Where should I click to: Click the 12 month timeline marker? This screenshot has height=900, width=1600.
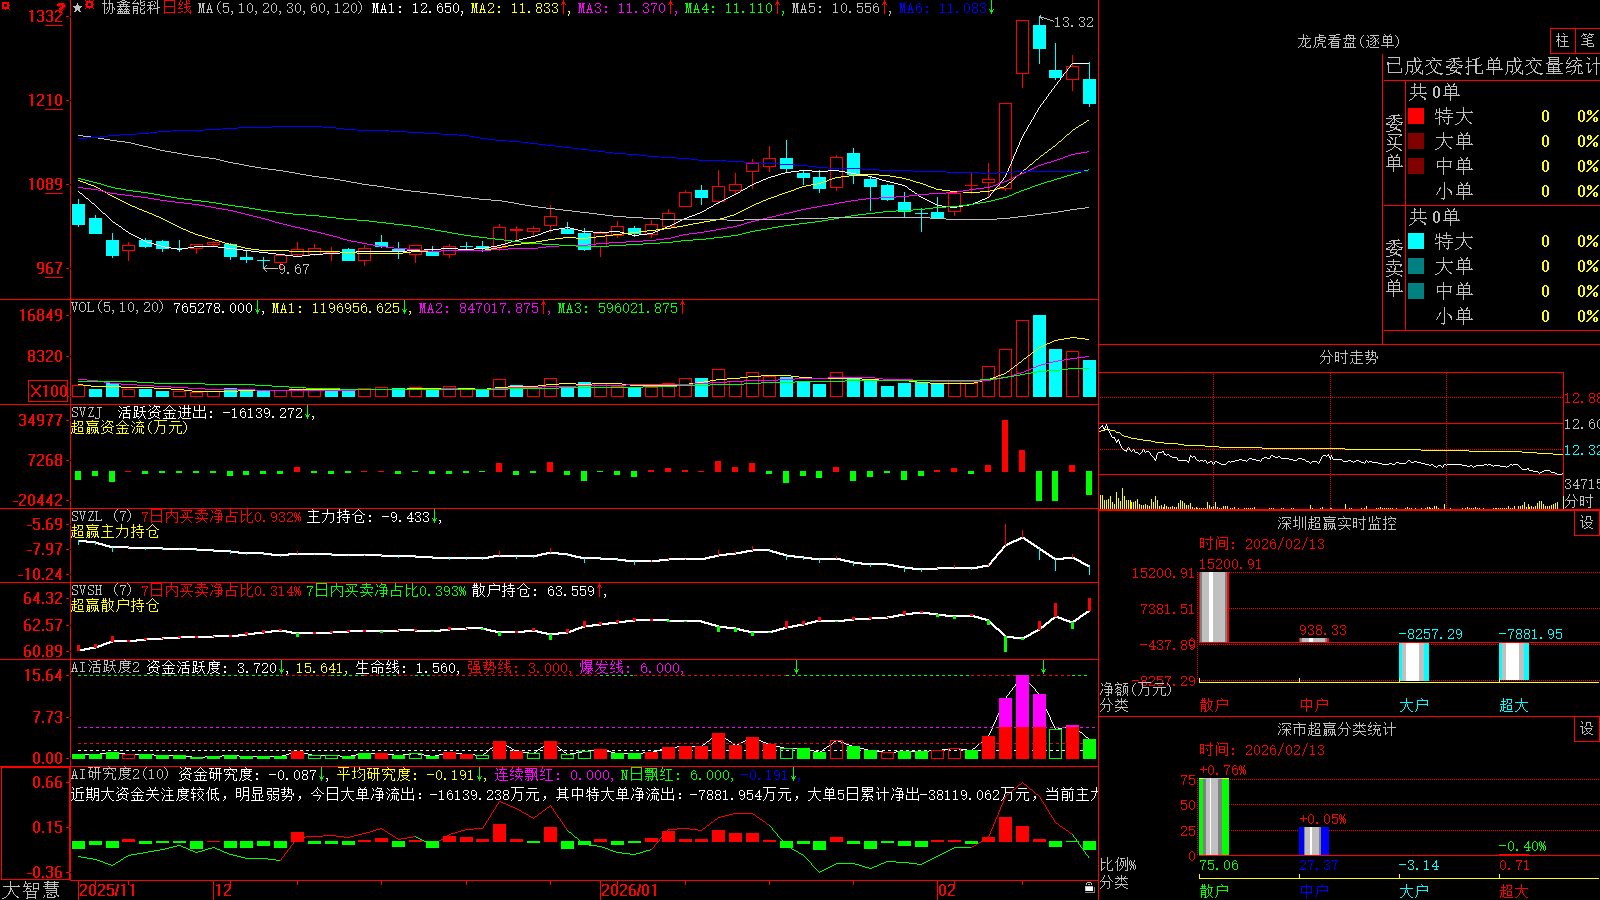click(x=223, y=890)
